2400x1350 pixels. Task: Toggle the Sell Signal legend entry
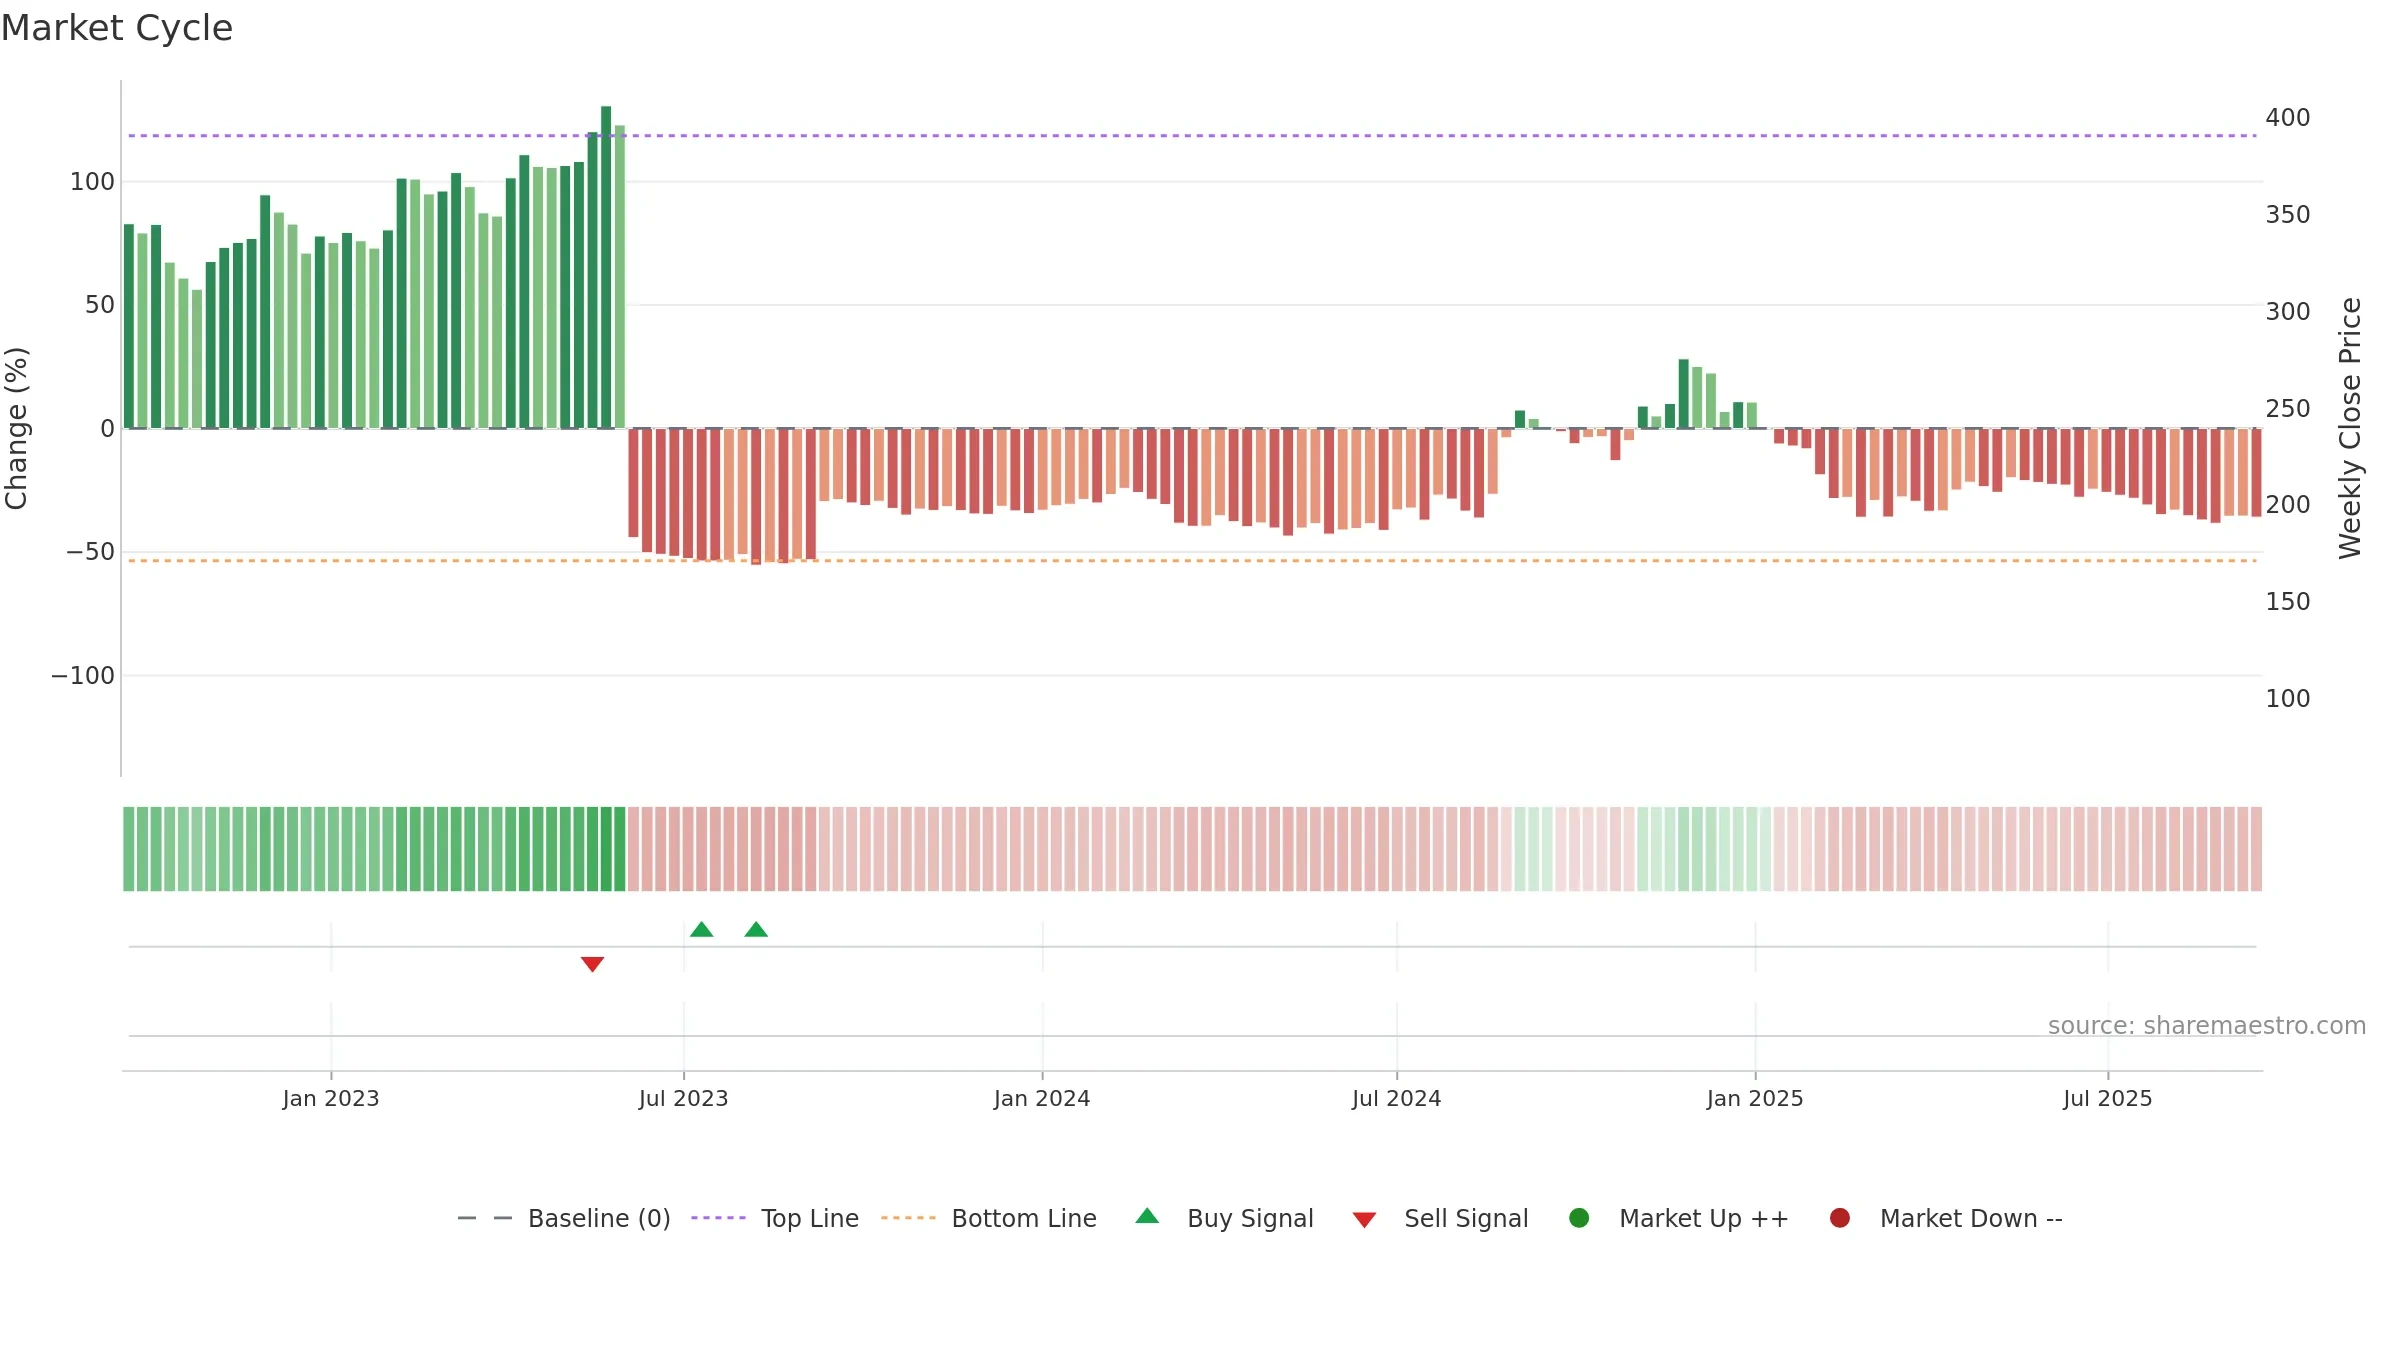point(1440,1218)
